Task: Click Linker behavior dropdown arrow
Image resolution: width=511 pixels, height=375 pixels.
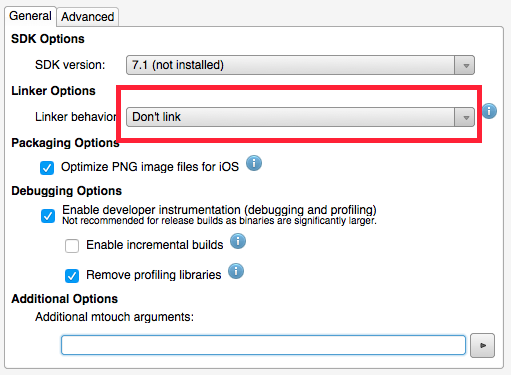Action: click(466, 117)
